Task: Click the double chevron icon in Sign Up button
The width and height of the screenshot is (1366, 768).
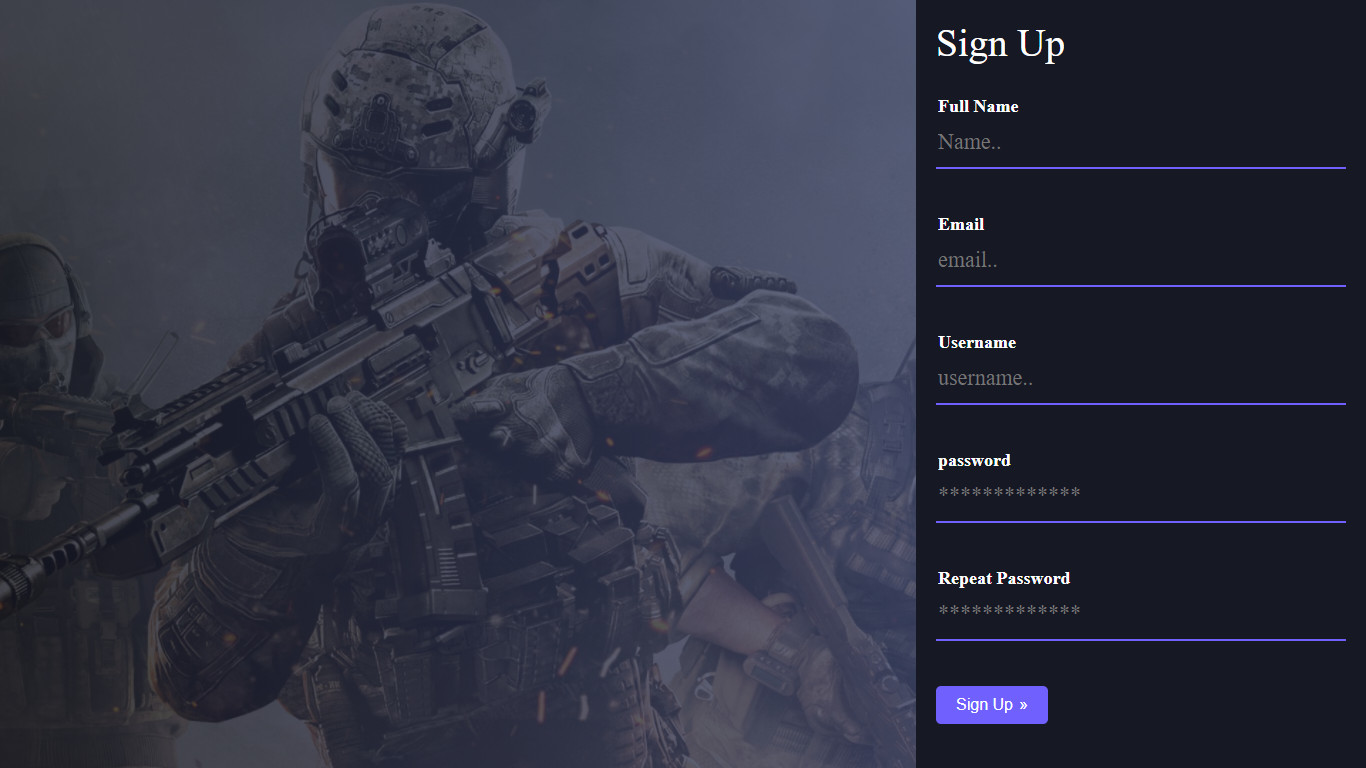Action: (x=1024, y=705)
